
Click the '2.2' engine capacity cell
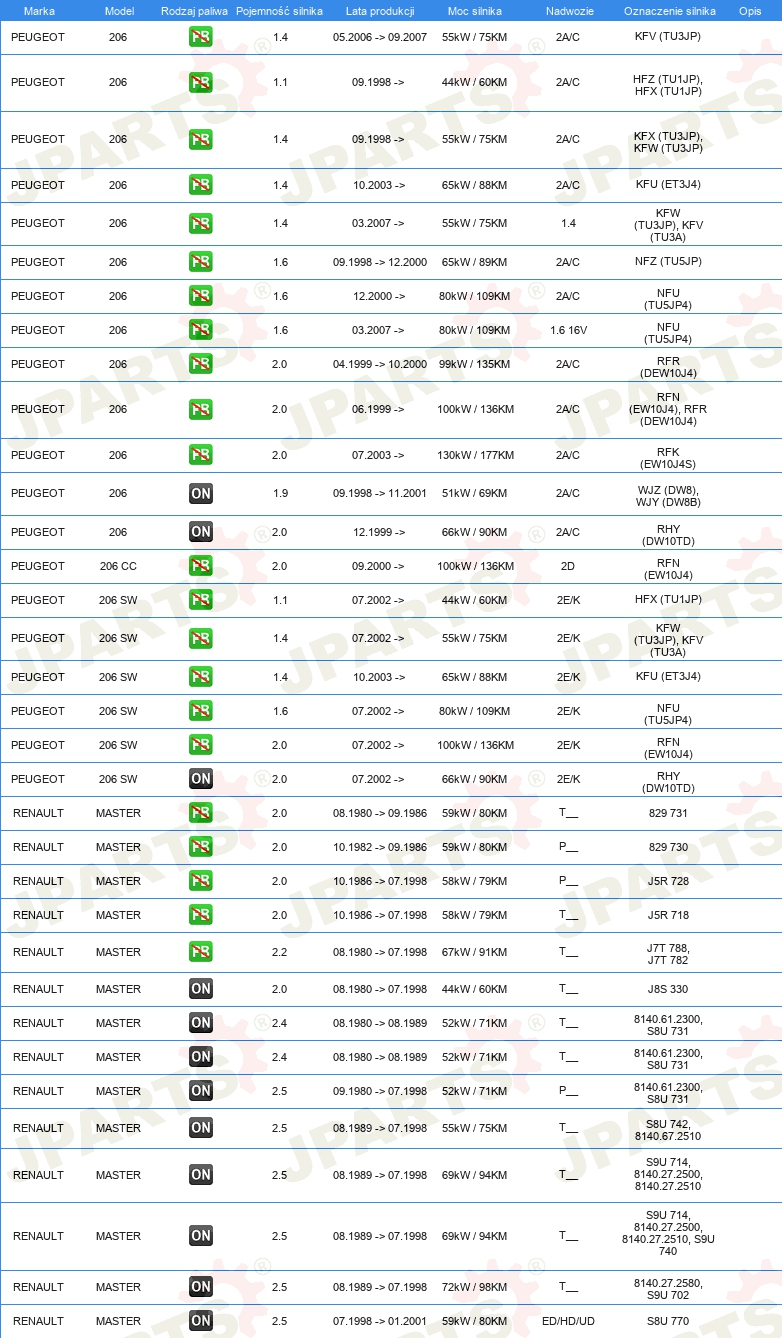coord(280,953)
